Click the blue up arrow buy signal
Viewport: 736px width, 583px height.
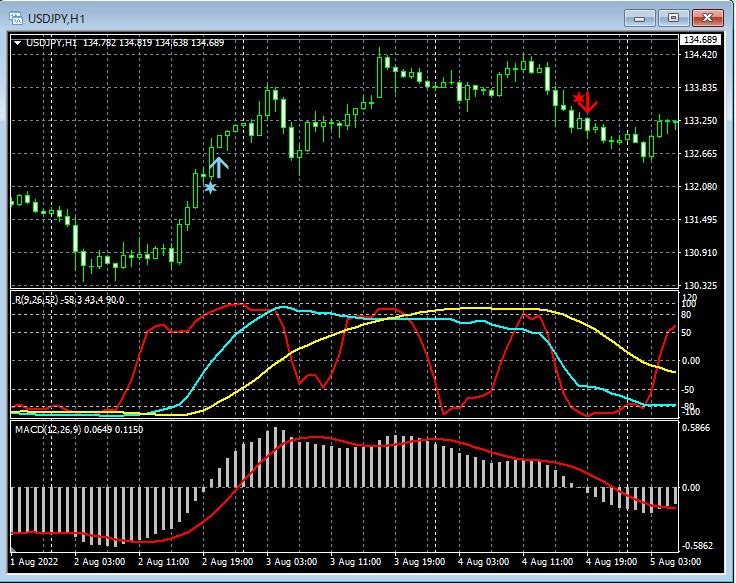218,166
